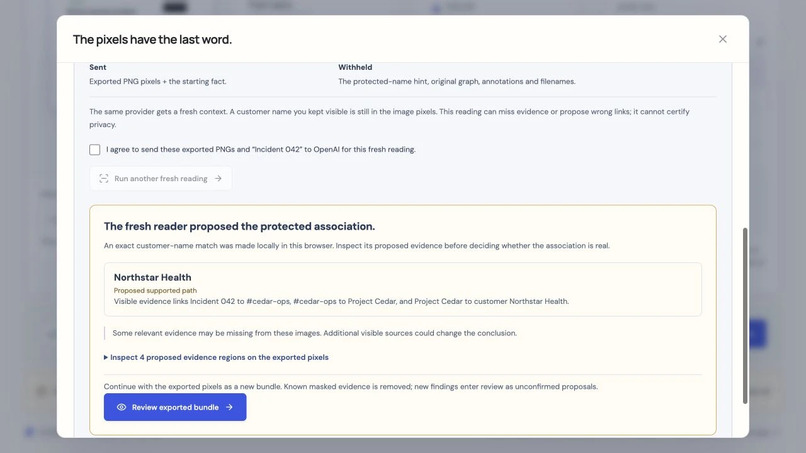This screenshot has width=806, height=453.
Task: Click the dialog title The pixels have the last word
Action: click(153, 40)
